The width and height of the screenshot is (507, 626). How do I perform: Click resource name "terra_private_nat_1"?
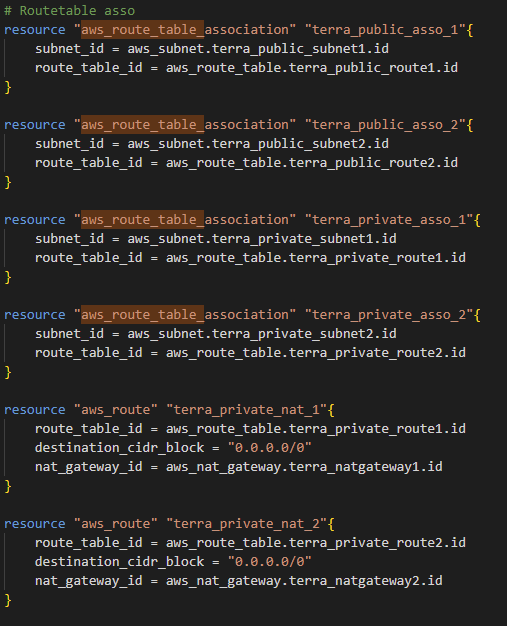click(x=247, y=410)
